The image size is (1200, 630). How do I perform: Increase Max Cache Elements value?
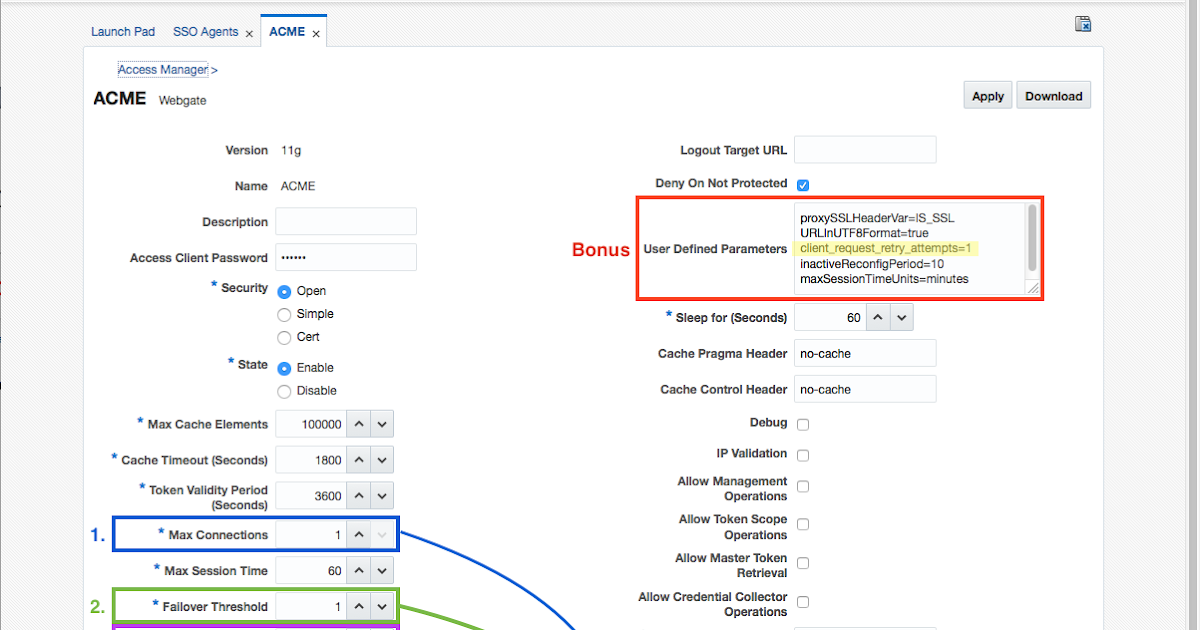(x=358, y=424)
